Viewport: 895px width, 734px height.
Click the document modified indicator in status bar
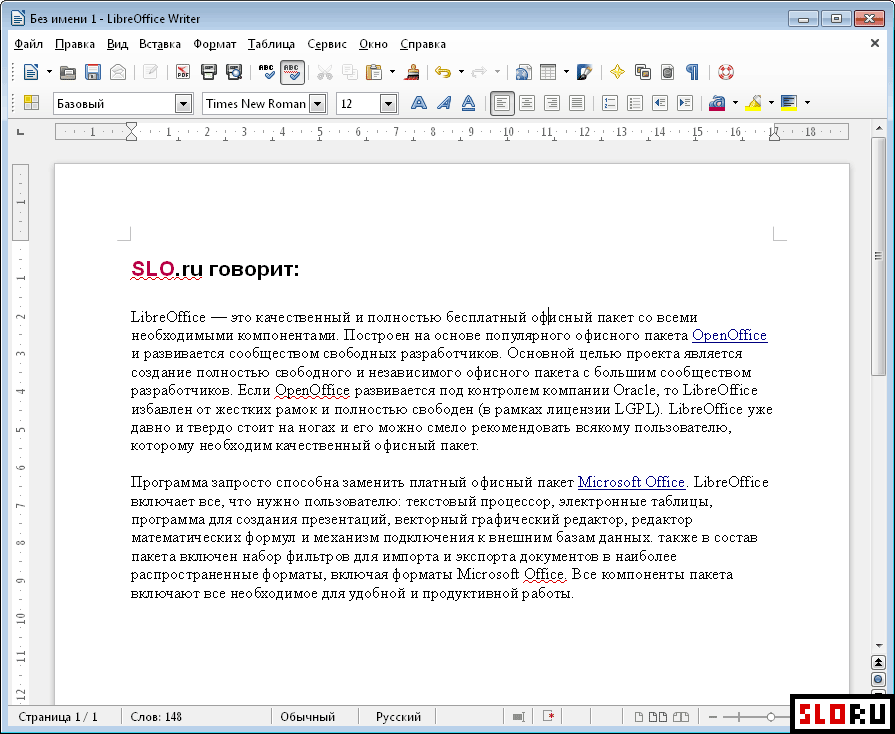pyautogui.click(x=549, y=716)
